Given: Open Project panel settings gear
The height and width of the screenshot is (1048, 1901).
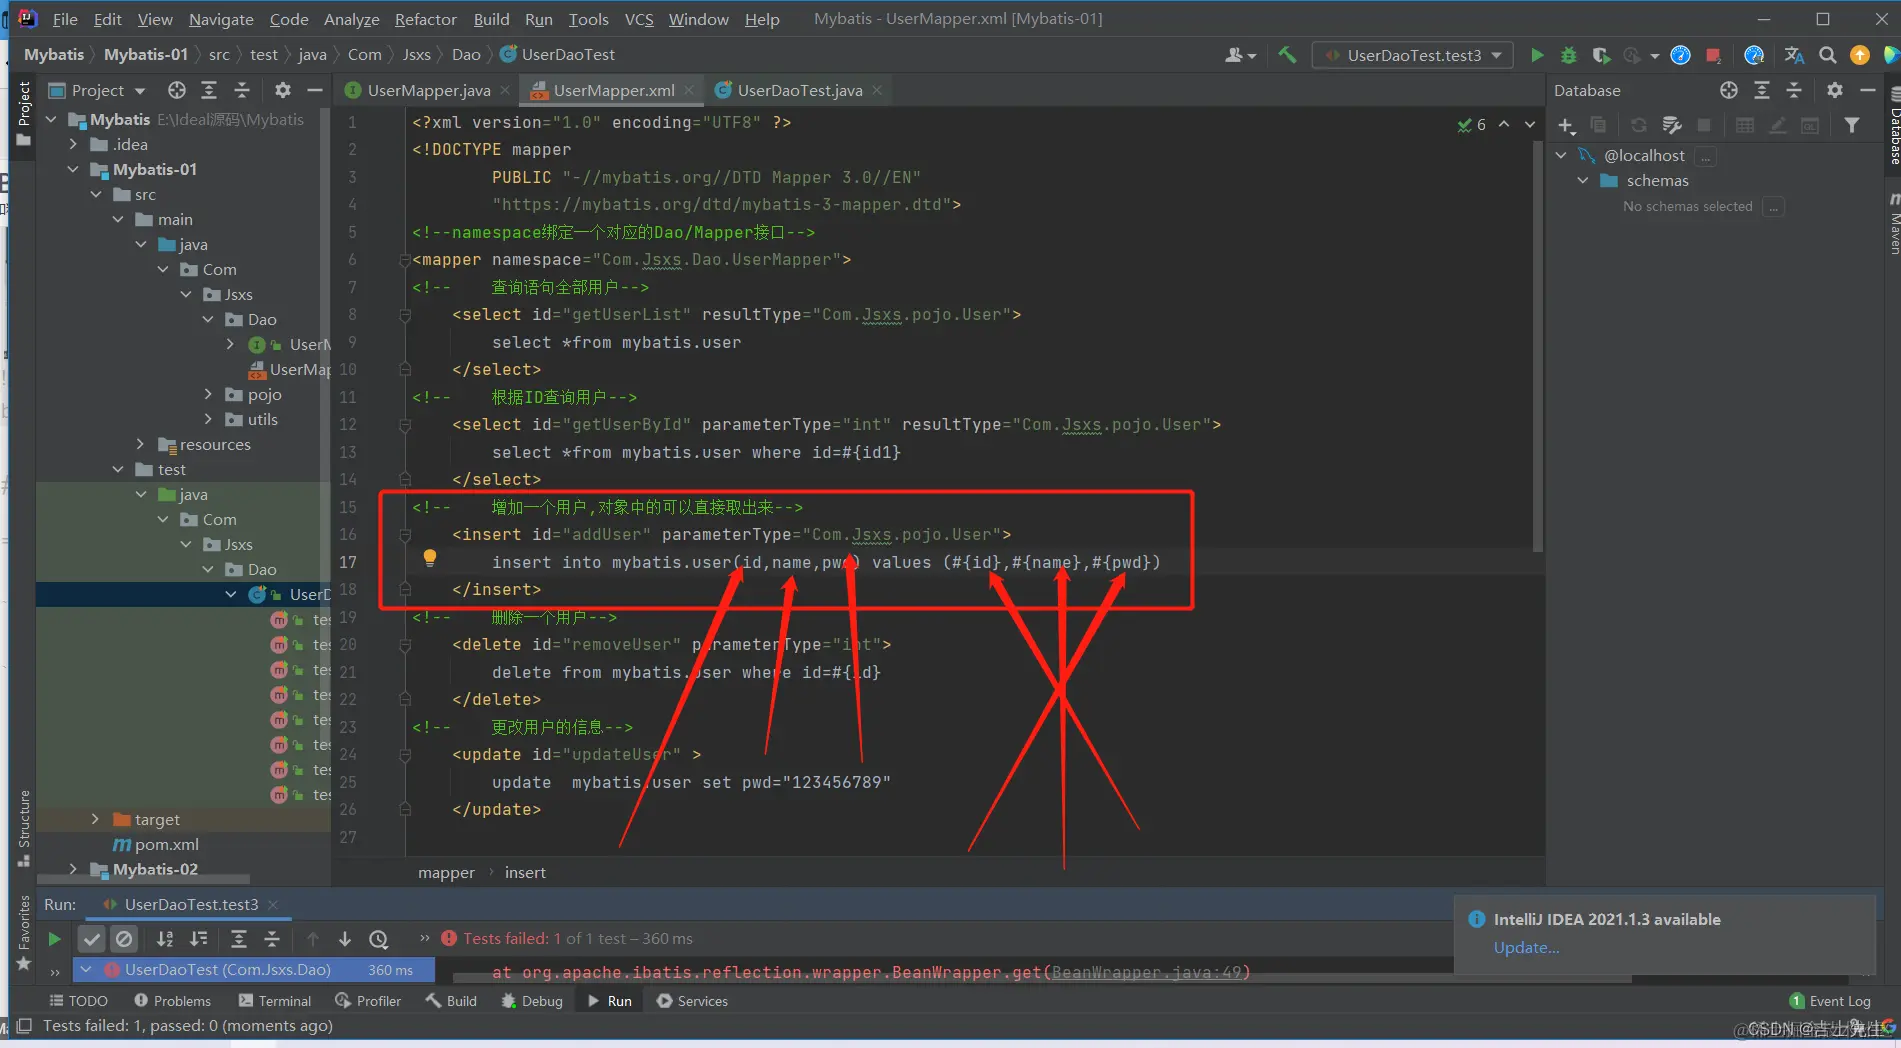Looking at the screenshot, I should click(x=283, y=90).
